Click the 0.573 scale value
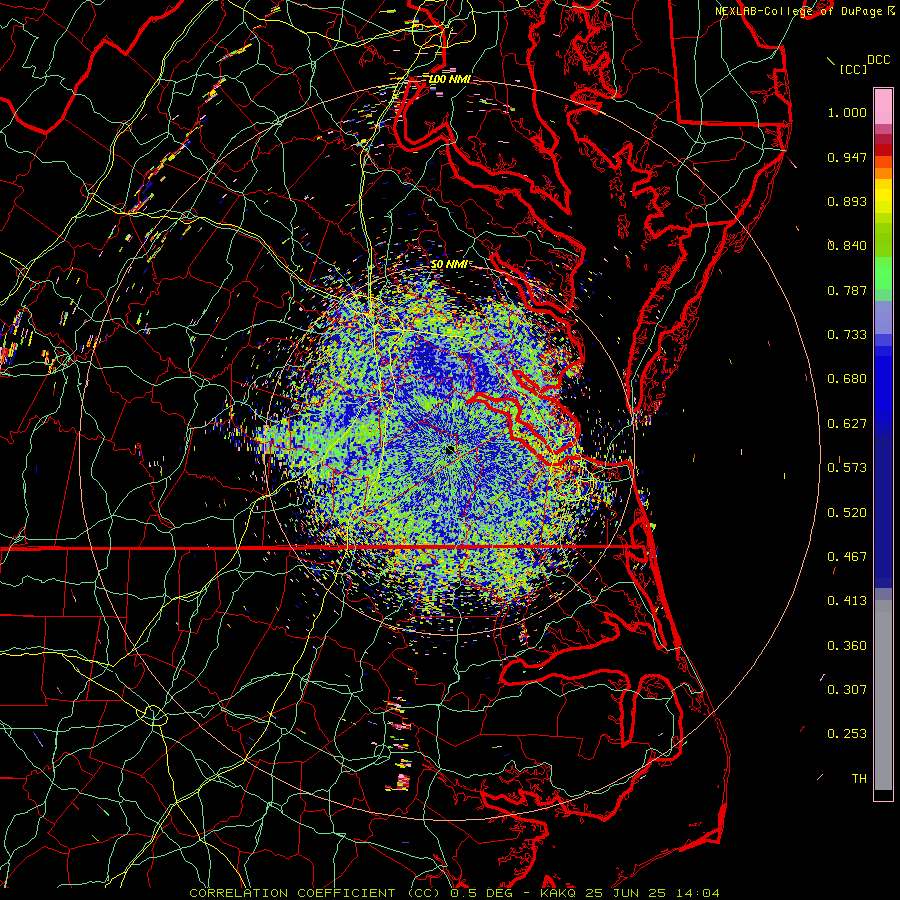Screen dimensions: 900x900 click(x=847, y=468)
